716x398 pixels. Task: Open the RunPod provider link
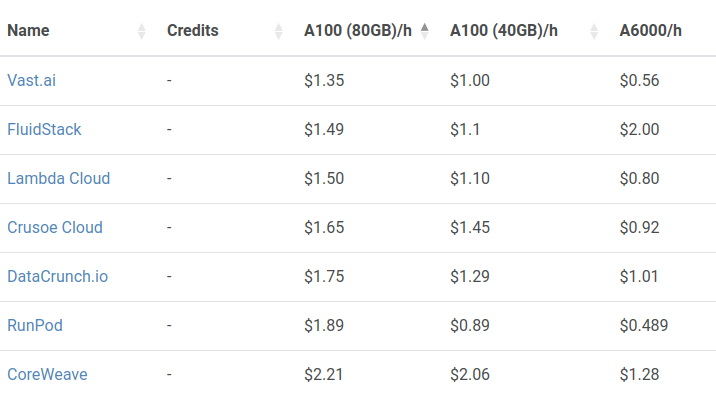(35, 325)
